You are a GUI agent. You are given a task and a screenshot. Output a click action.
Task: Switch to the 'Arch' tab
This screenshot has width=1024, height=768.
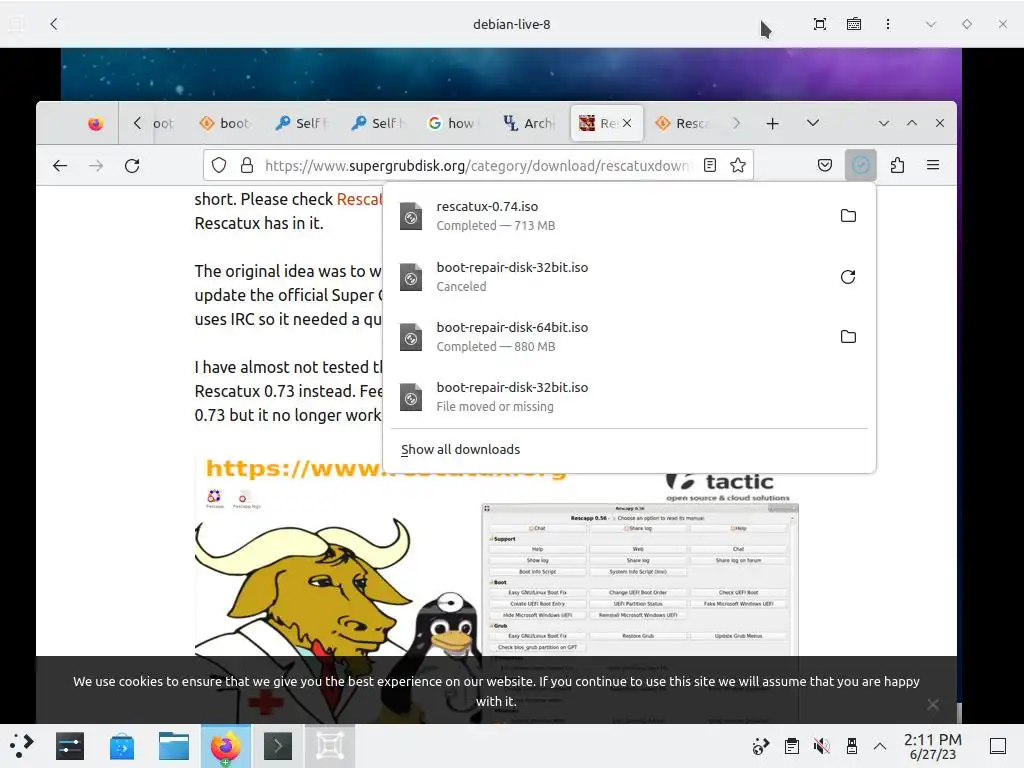pyautogui.click(x=528, y=123)
